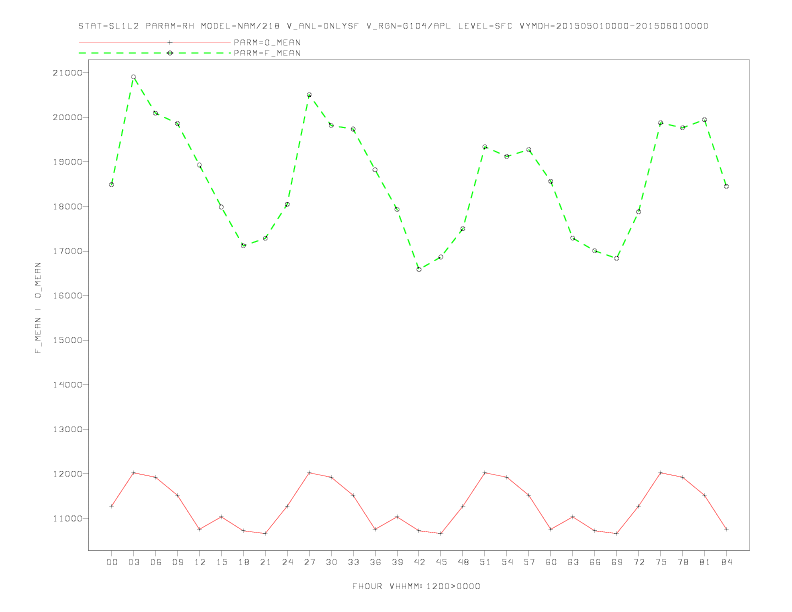Click the x-axis tick label 48
This screenshot has height=612, width=792.
click(463, 562)
